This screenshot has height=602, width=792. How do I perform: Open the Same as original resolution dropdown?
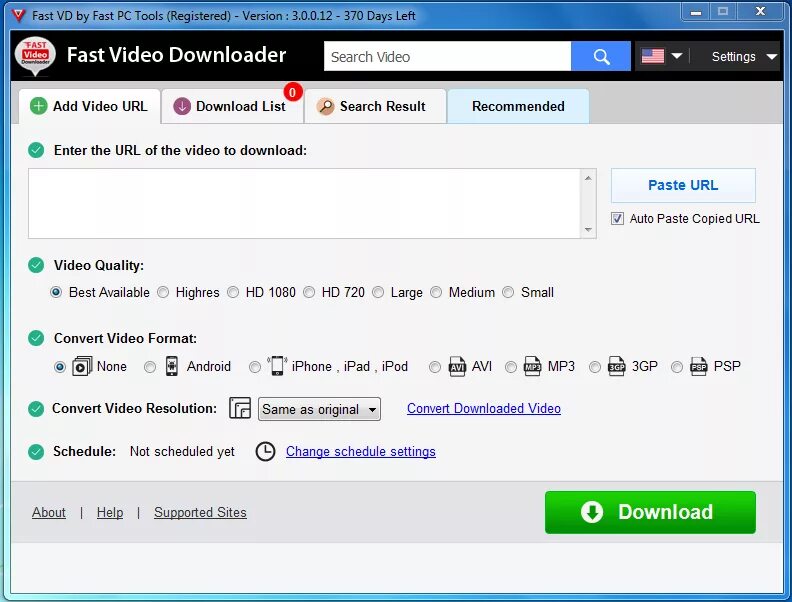click(319, 409)
